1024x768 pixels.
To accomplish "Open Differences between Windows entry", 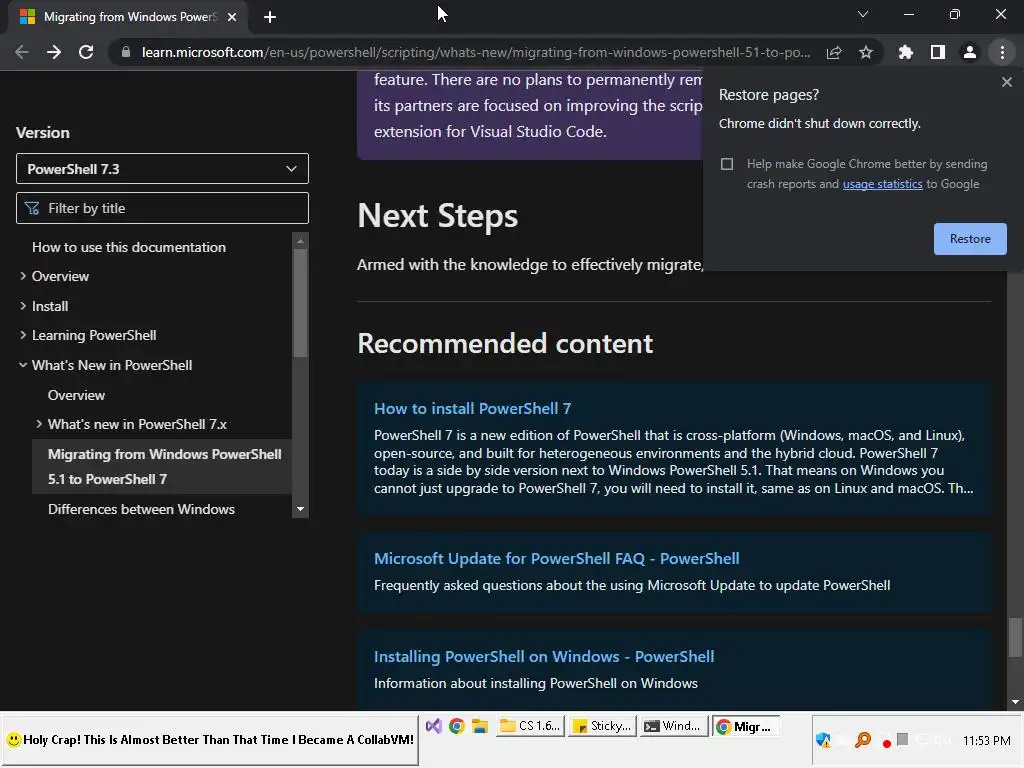I will [x=141, y=509].
